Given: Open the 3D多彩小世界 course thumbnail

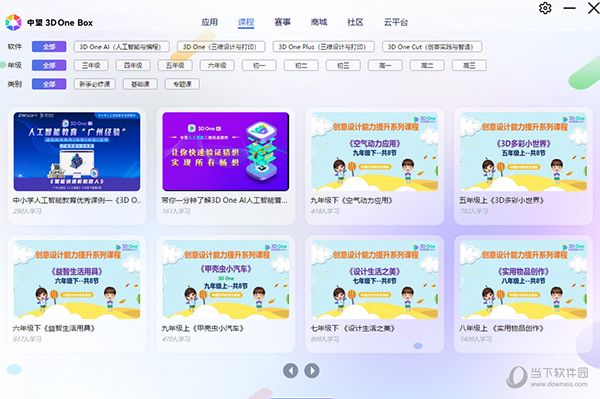Looking at the screenshot, I should (523, 151).
